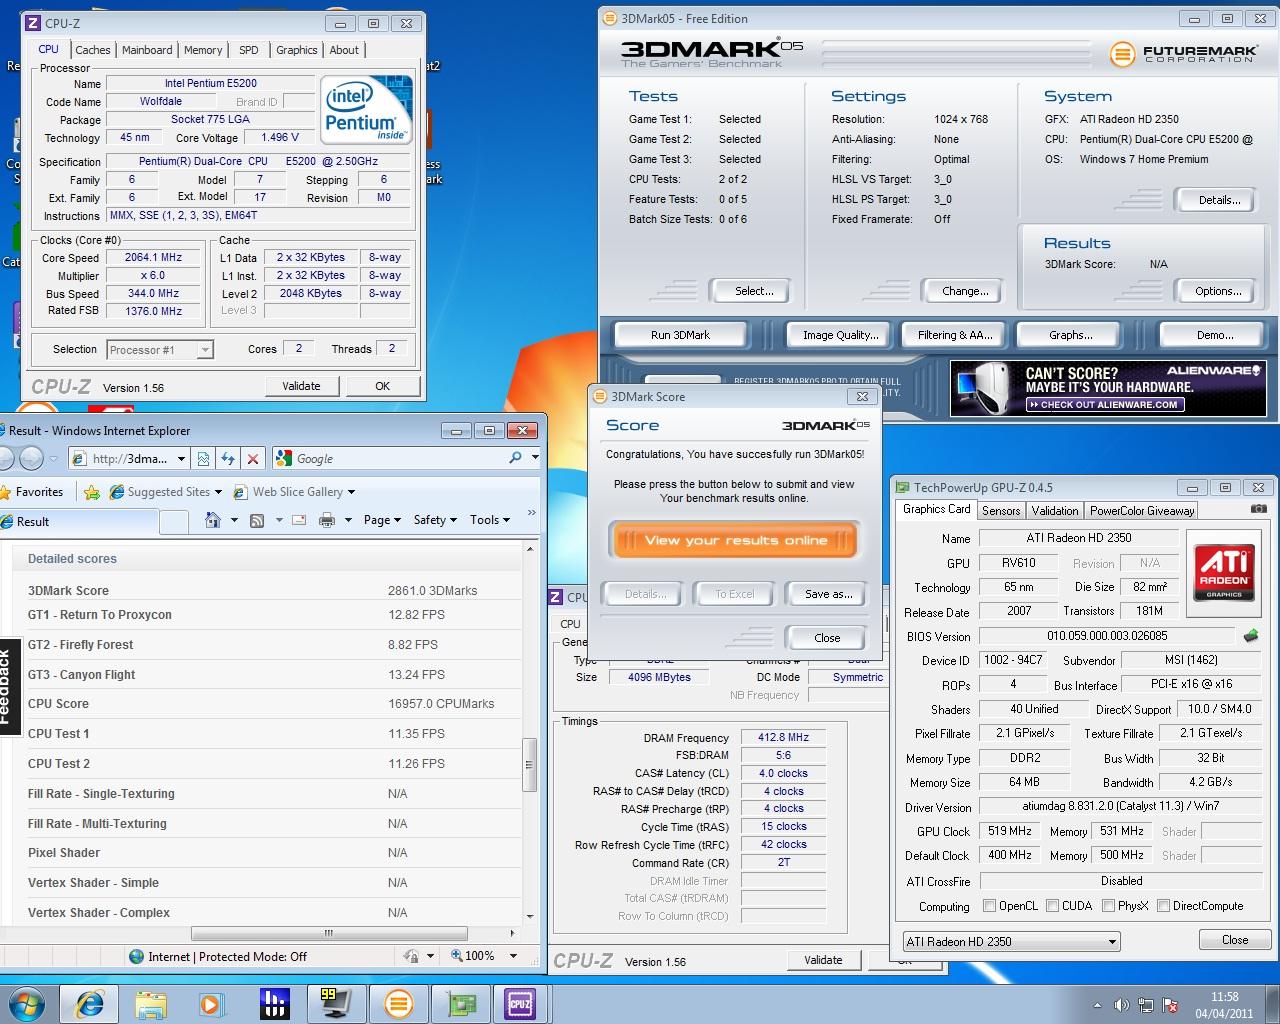Click the IE Forward navigation button
1280x1024 pixels.
point(32,458)
